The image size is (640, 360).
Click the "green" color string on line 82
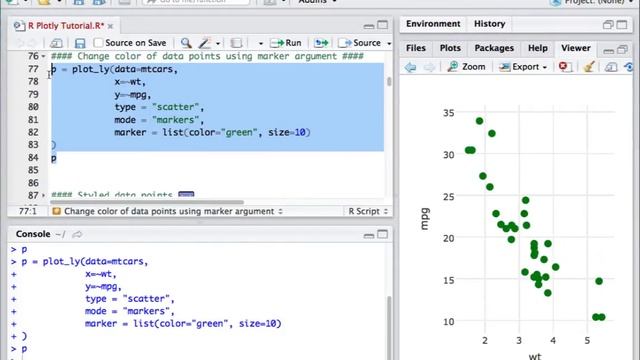click(240, 133)
